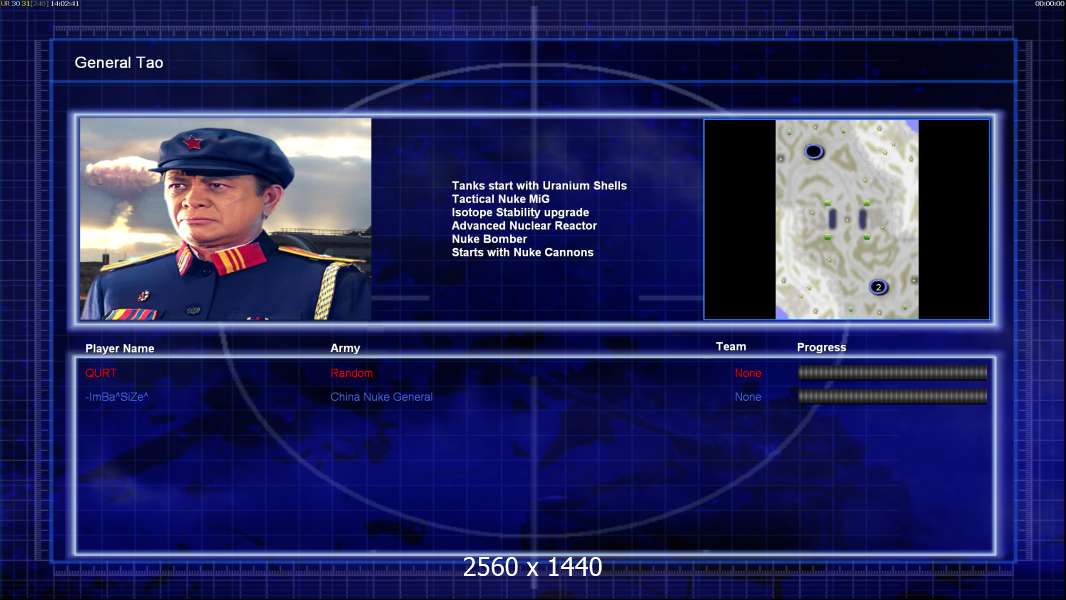Click the elapsed timer in the top-right corner
The width and height of the screenshot is (1066, 600).
pyautogui.click(x=1049, y=3)
